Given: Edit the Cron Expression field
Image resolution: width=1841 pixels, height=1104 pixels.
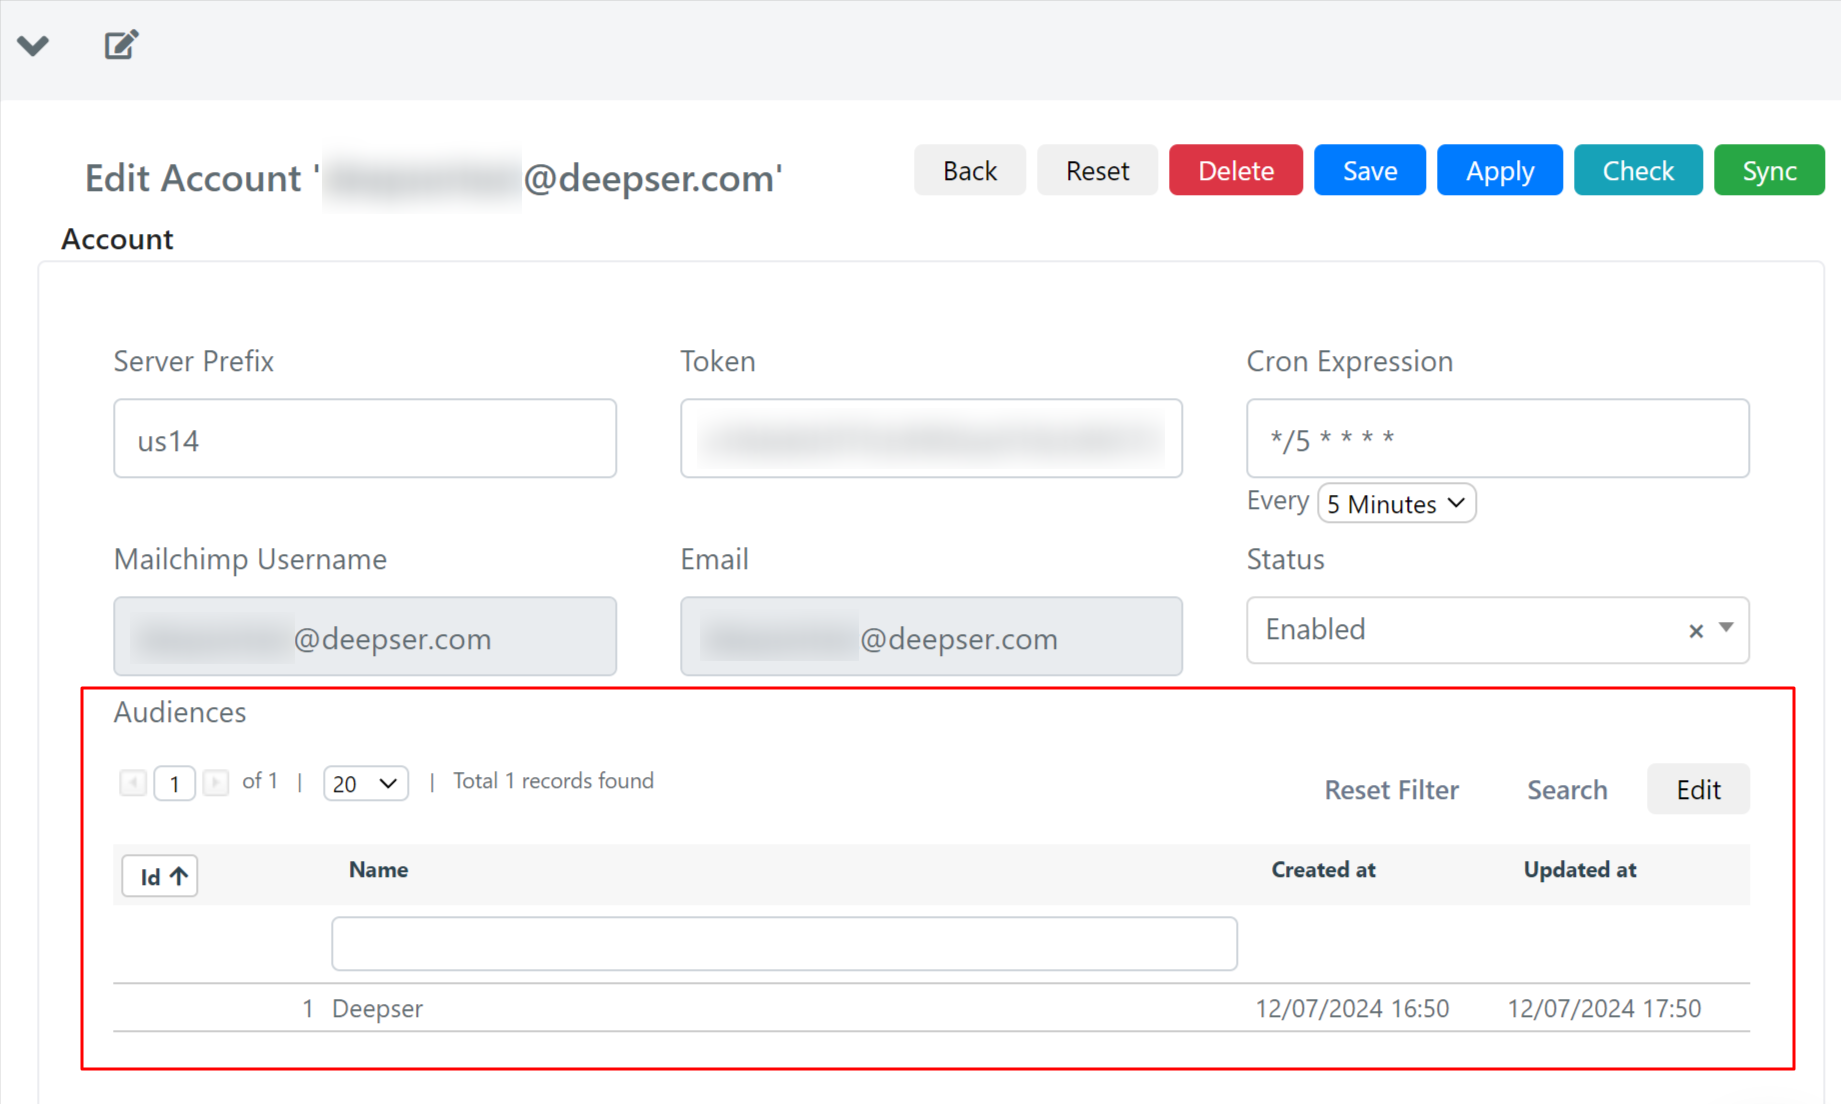Looking at the screenshot, I should tap(1497, 438).
